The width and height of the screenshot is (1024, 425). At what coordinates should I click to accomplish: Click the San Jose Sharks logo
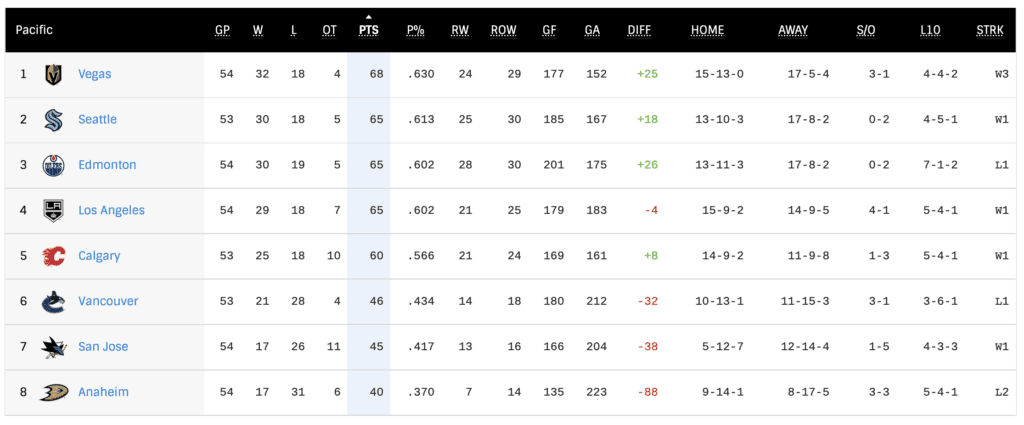tap(53, 347)
